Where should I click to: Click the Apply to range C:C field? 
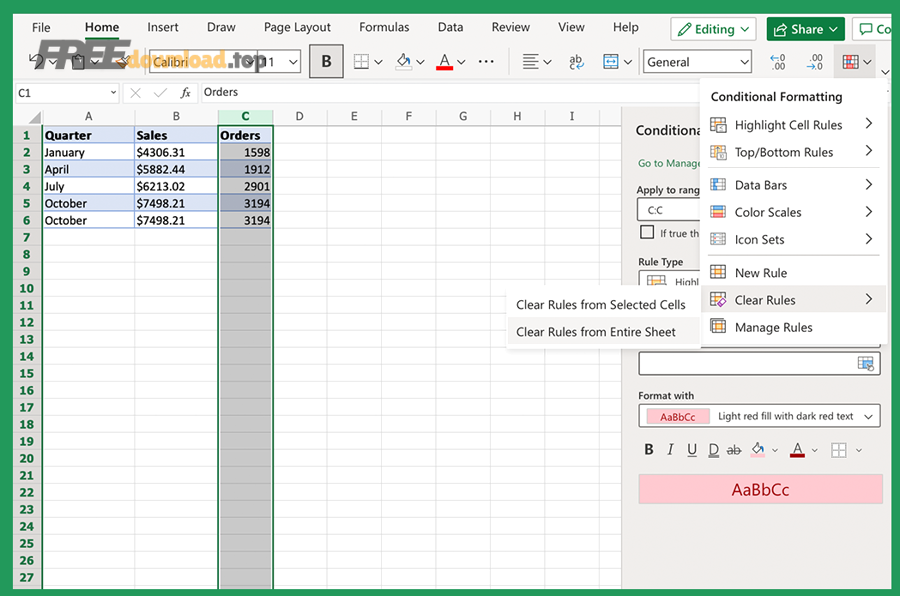(669, 210)
